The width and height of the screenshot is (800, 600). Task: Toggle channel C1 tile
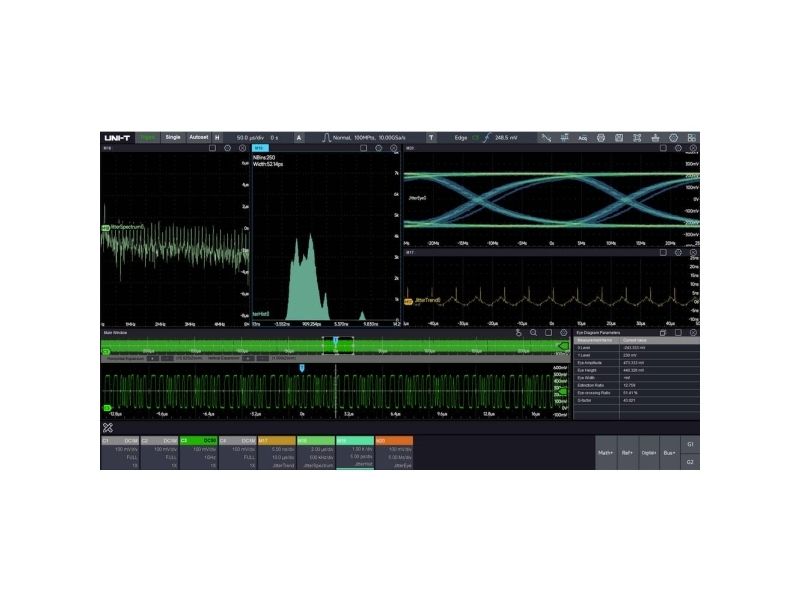pyautogui.click(x=120, y=453)
